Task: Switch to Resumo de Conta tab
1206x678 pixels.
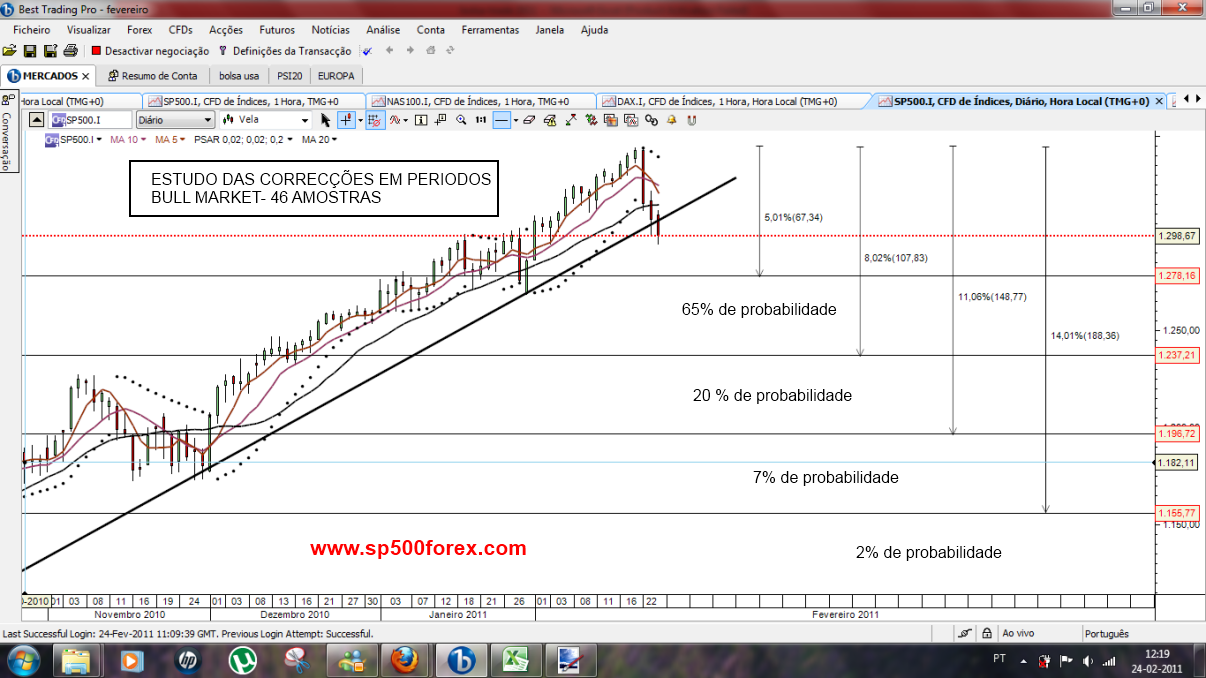Action: pyautogui.click(x=153, y=75)
